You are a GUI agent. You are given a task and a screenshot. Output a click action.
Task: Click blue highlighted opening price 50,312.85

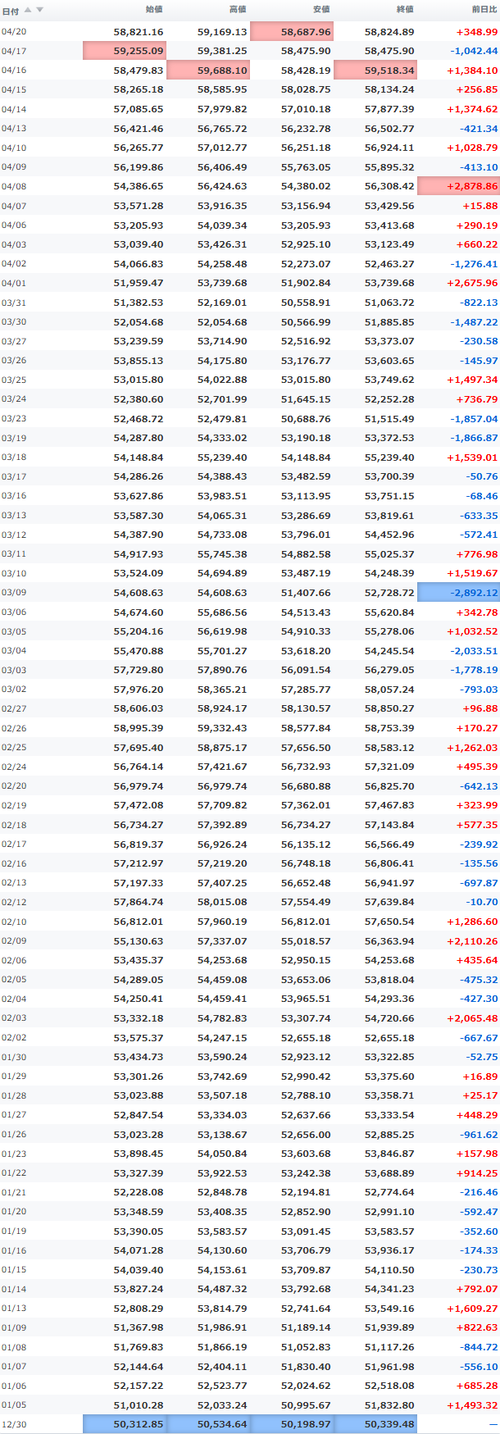click(125, 1423)
